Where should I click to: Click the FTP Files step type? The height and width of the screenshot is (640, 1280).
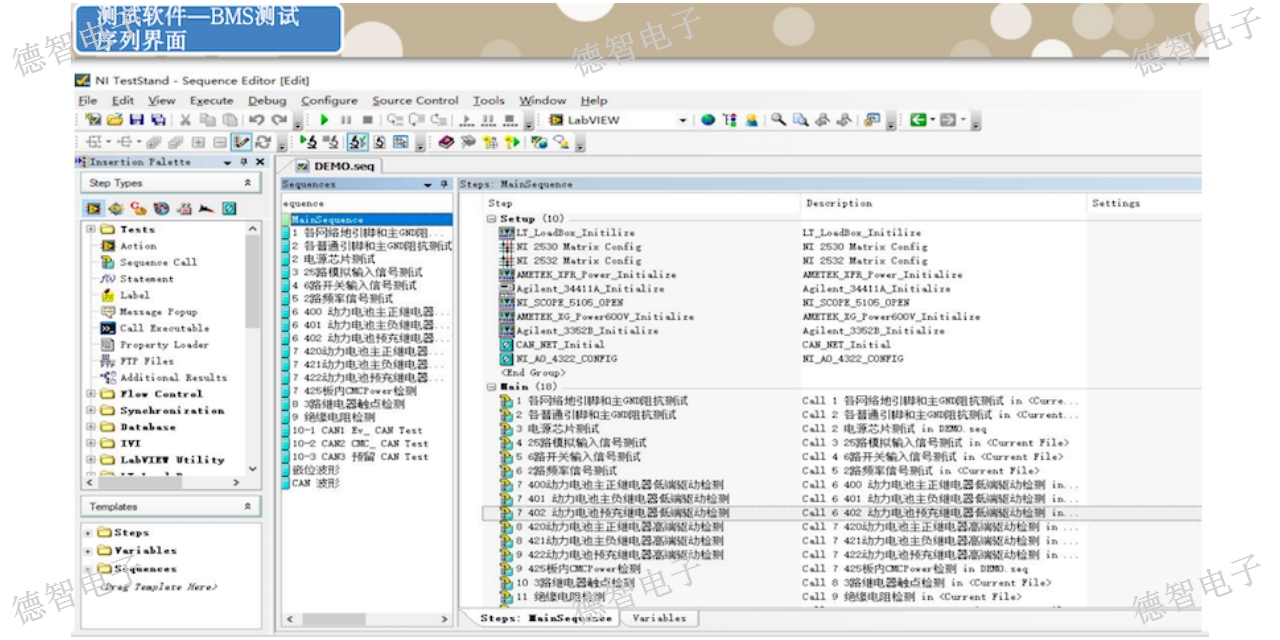[x=146, y=361]
